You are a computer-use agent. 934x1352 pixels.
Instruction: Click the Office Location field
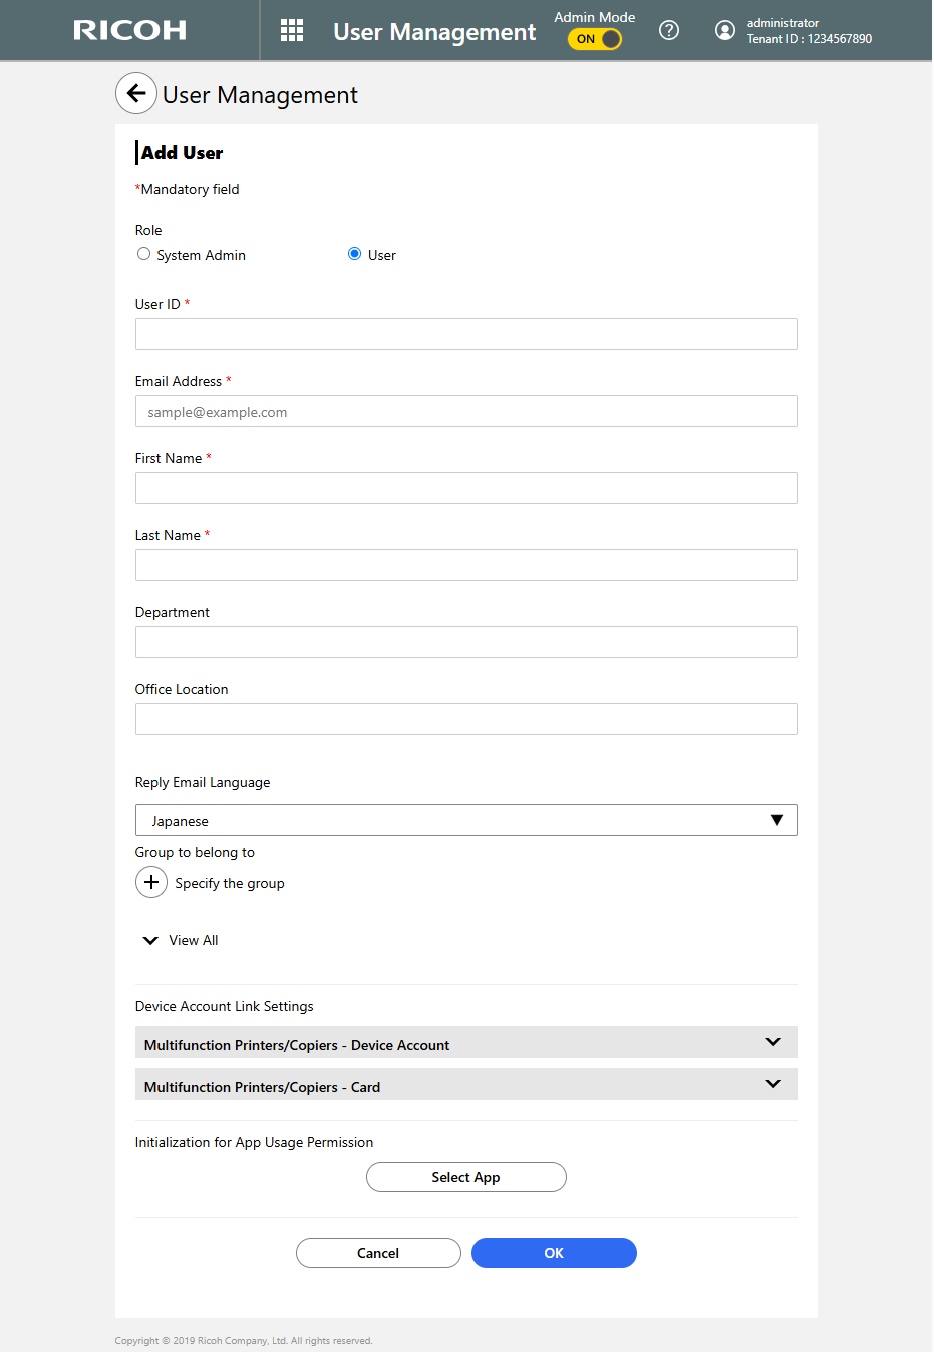tap(466, 719)
